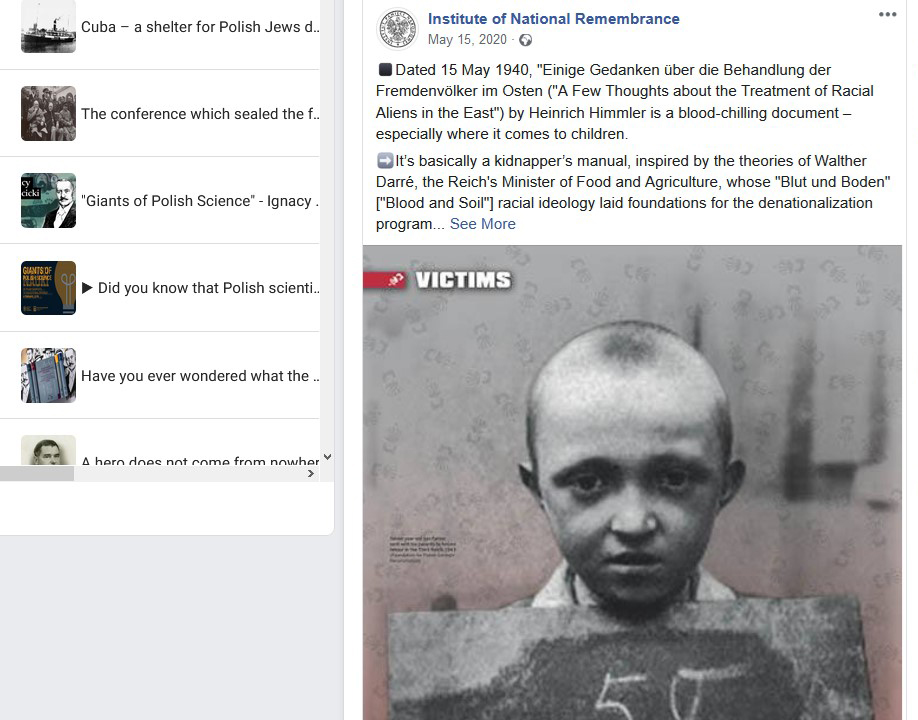Open the post options three-dots menu
918x720 pixels.
click(x=887, y=15)
